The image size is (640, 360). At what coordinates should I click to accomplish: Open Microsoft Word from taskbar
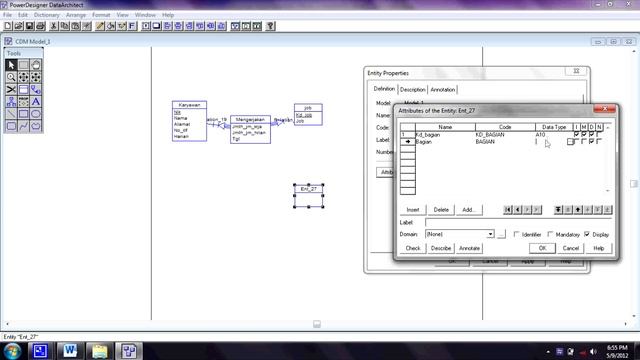pos(70,351)
